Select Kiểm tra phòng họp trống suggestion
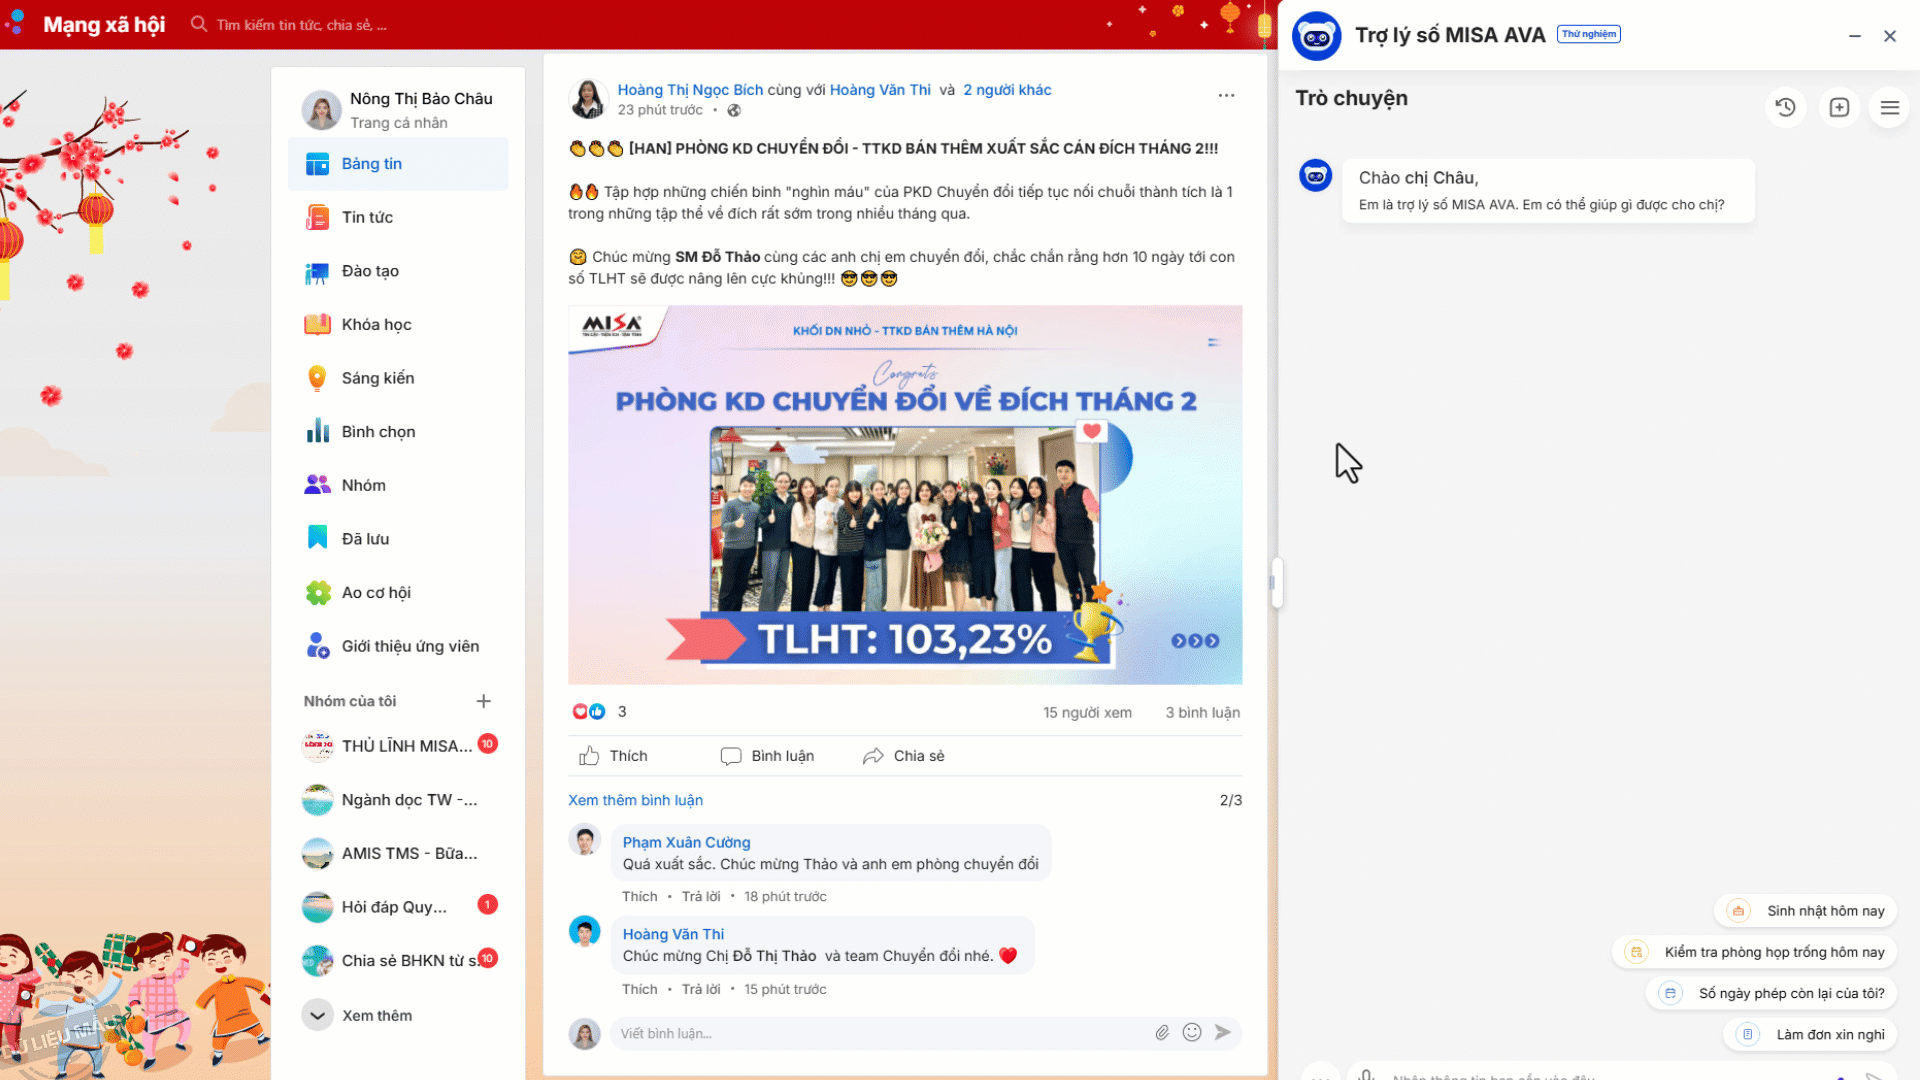The image size is (1920, 1080). [1754, 952]
